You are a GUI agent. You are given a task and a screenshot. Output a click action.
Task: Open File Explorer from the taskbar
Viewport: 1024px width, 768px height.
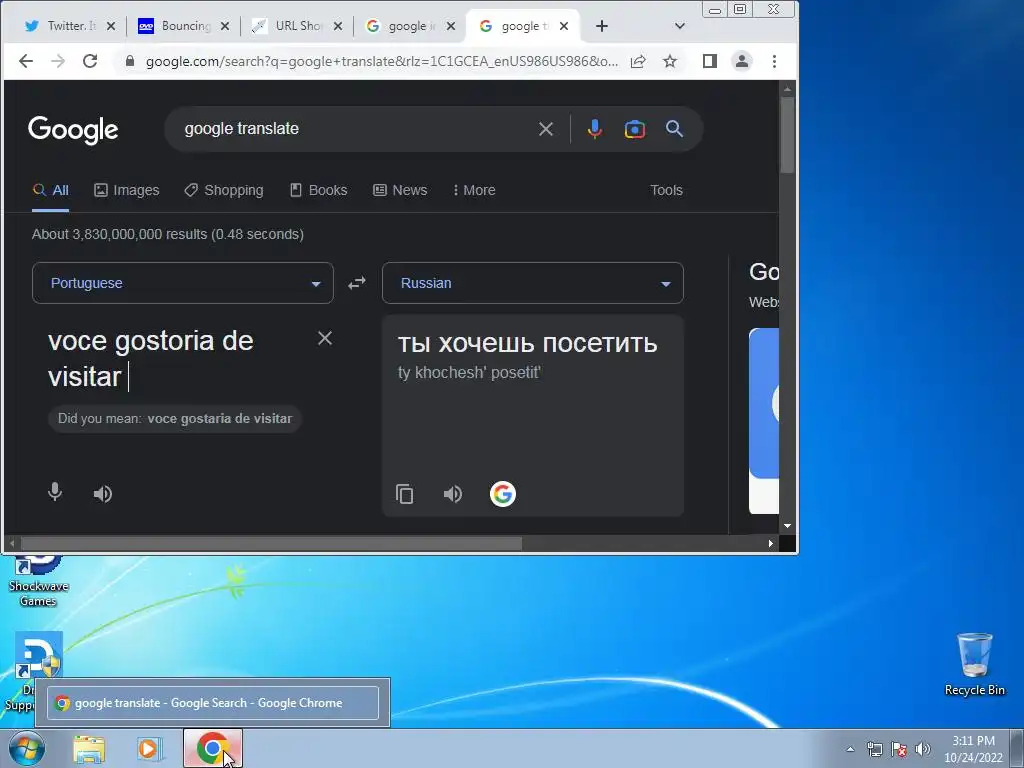click(89, 749)
